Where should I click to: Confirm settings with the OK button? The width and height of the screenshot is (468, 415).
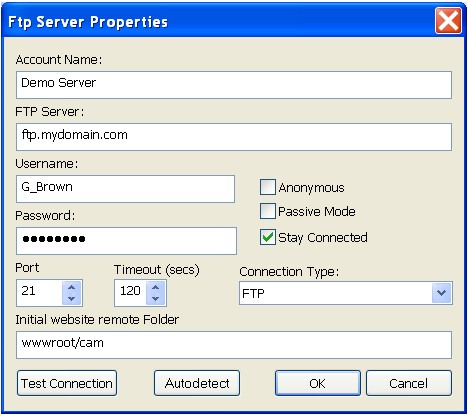click(318, 383)
